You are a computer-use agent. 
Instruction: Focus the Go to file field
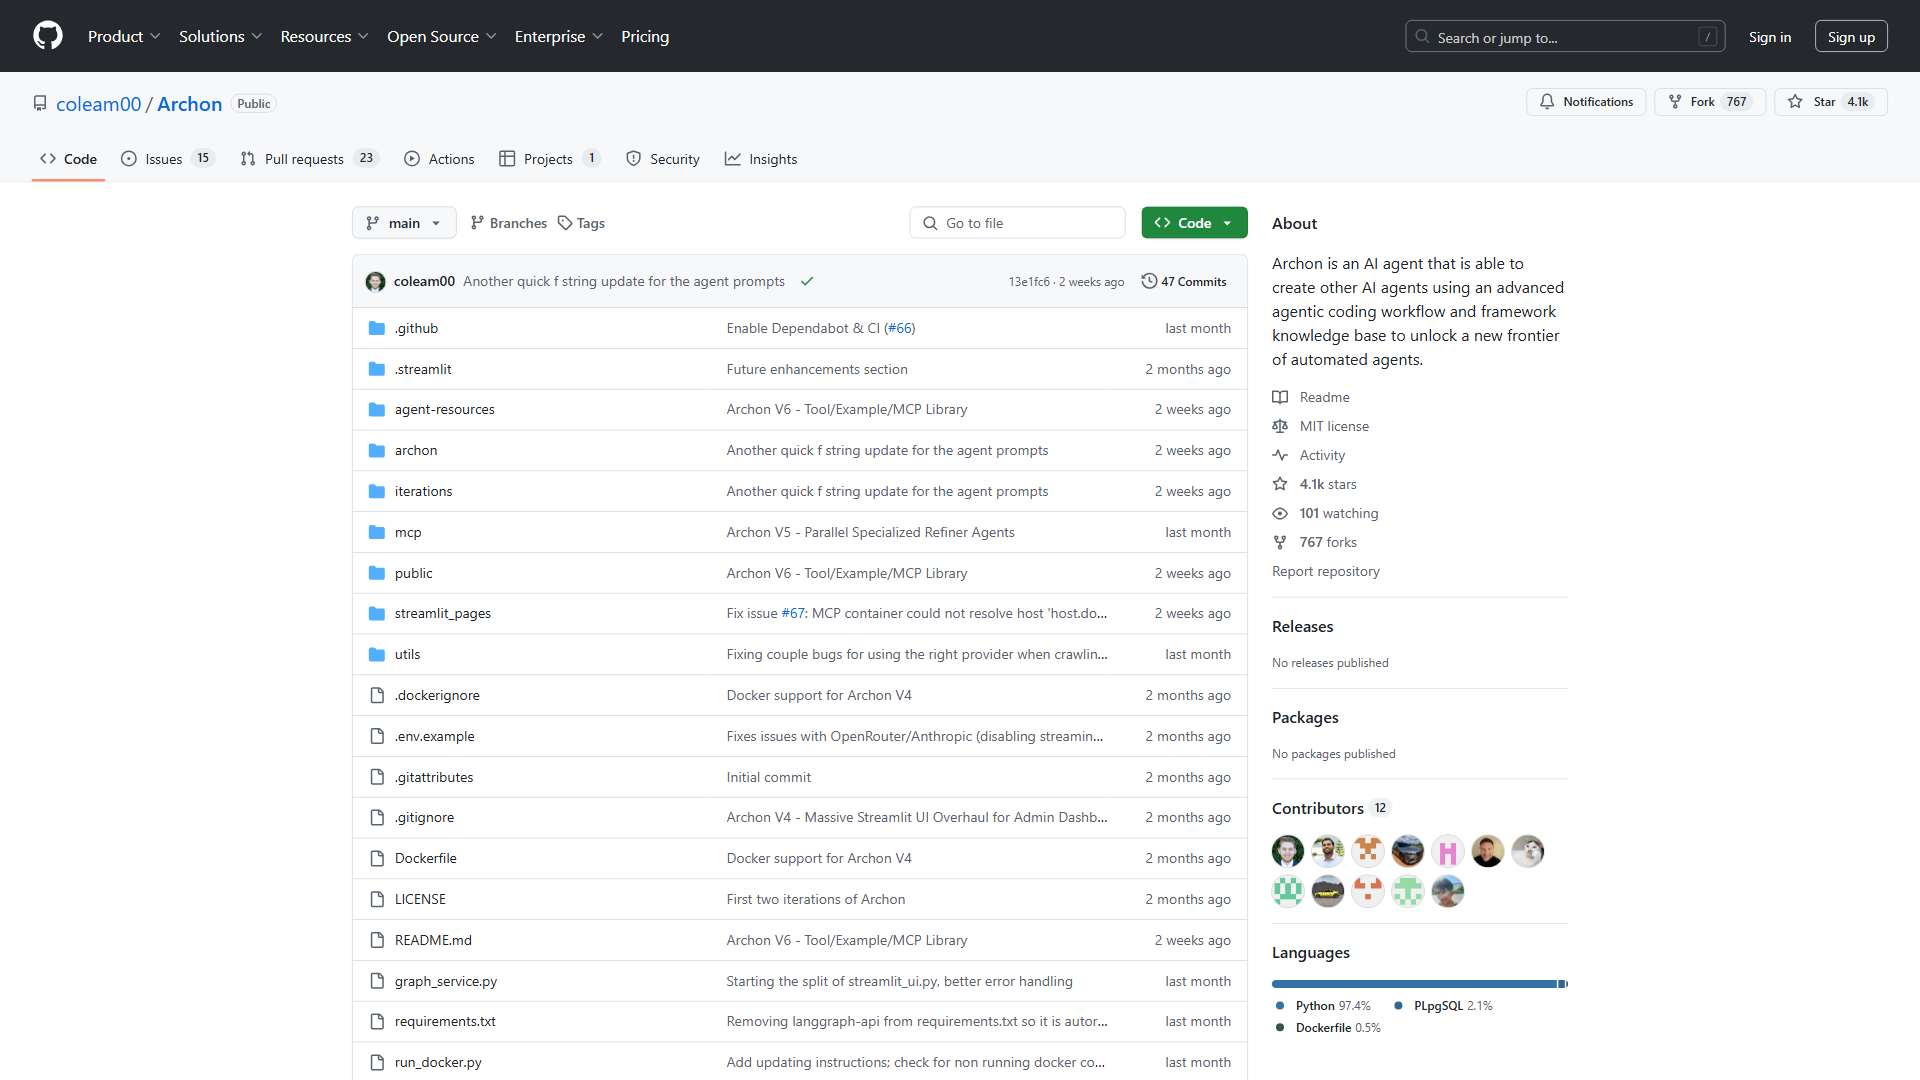click(x=1017, y=223)
